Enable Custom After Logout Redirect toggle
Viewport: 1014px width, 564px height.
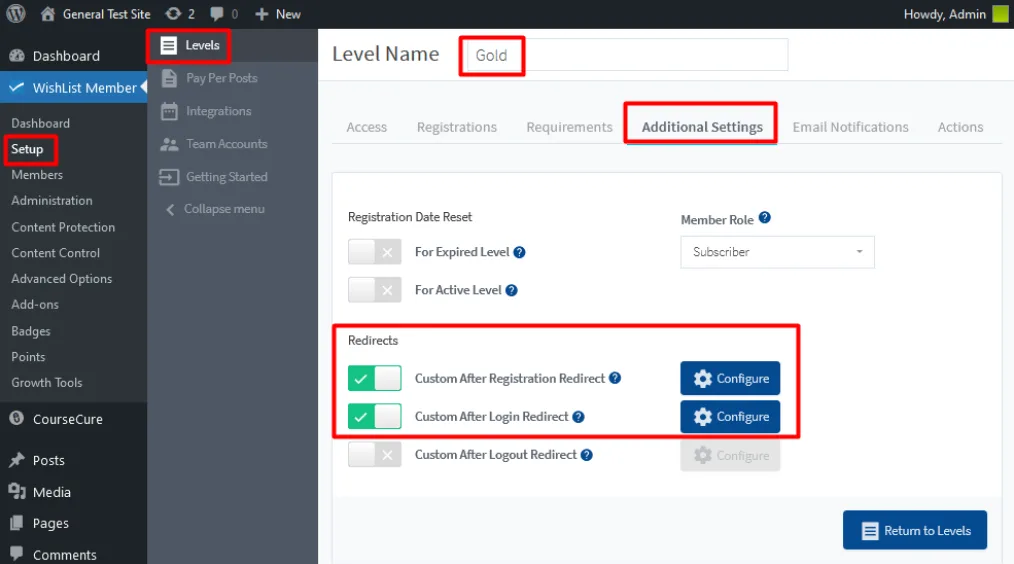pyautogui.click(x=374, y=455)
